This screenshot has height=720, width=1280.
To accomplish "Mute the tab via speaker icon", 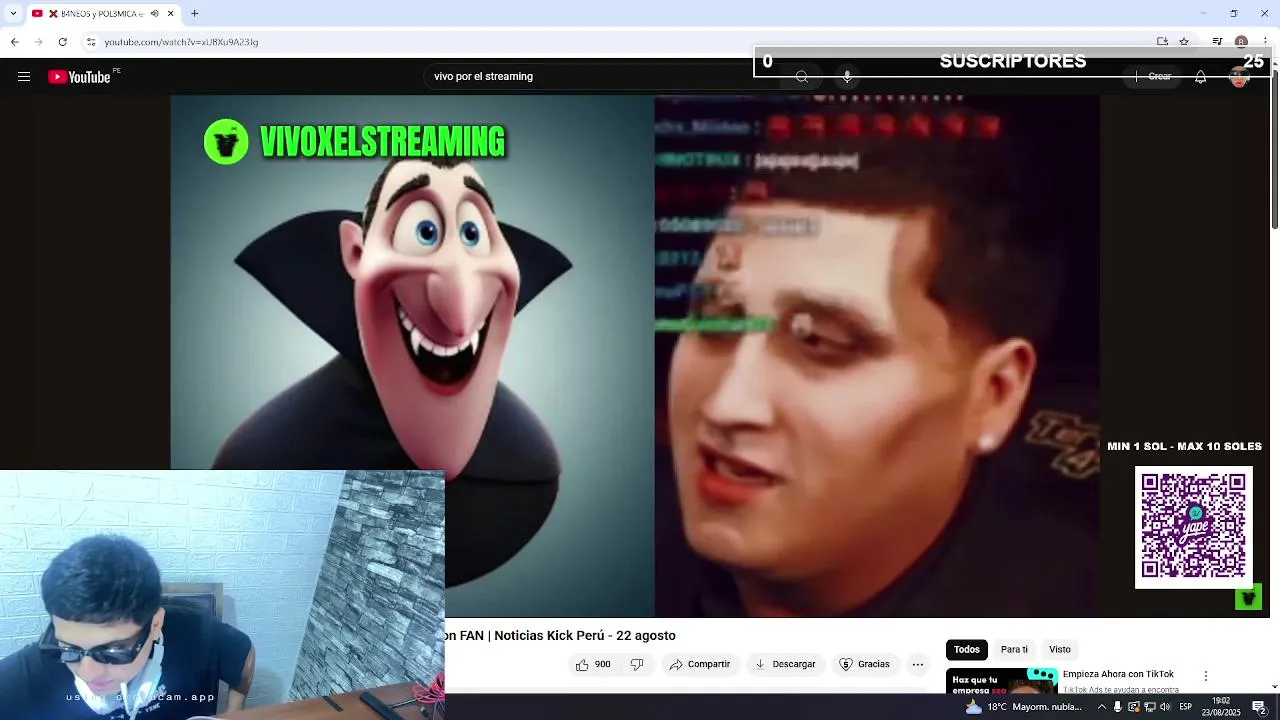I will 154,13.
